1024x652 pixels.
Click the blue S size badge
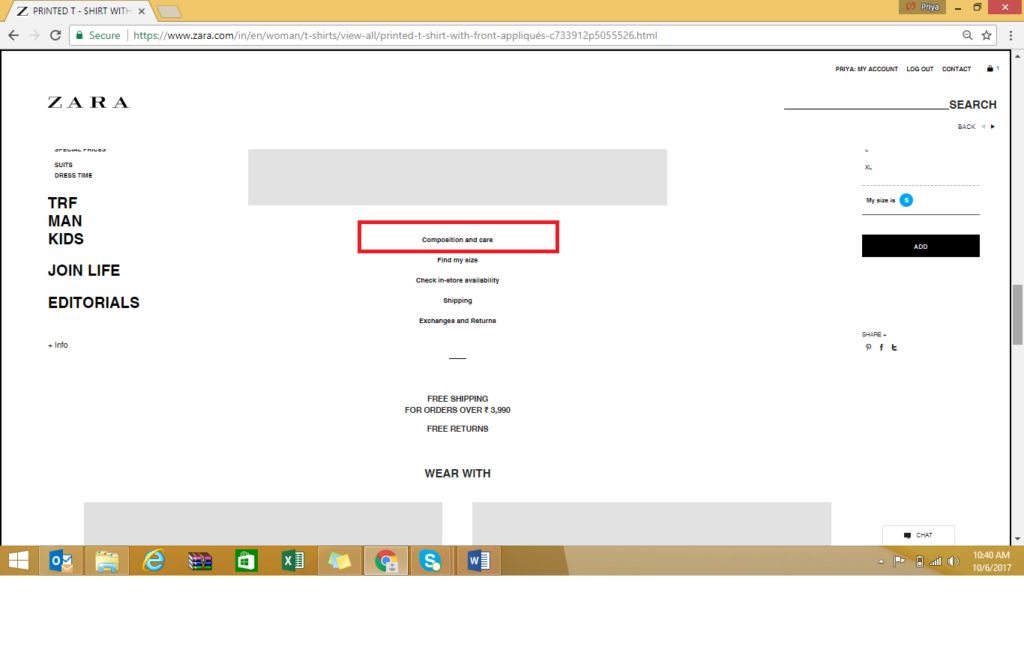(x=906, y=200)
